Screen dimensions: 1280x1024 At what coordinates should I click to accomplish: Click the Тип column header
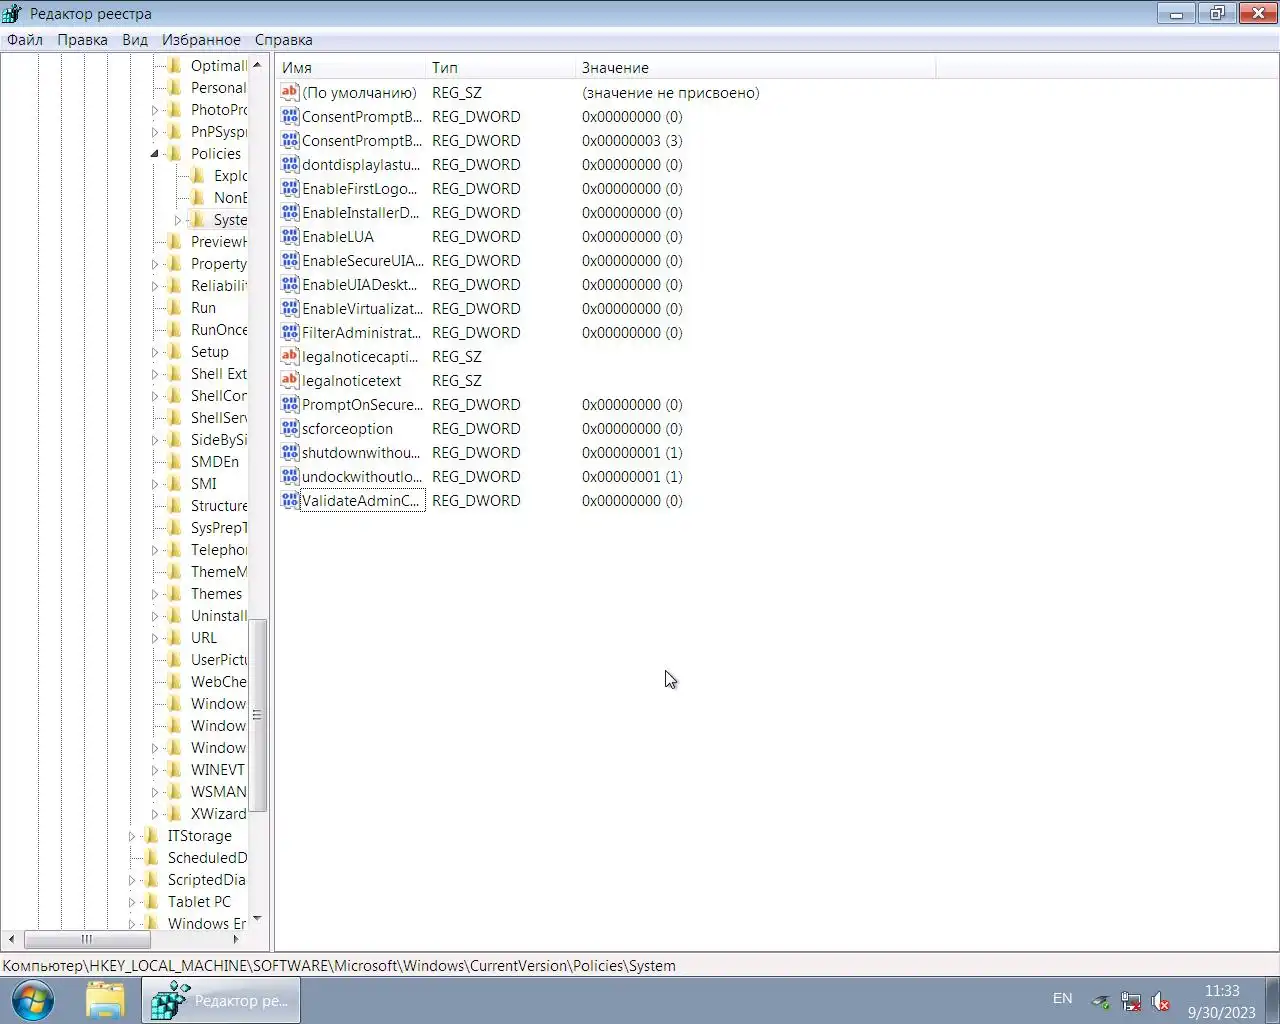pos(501,68)
